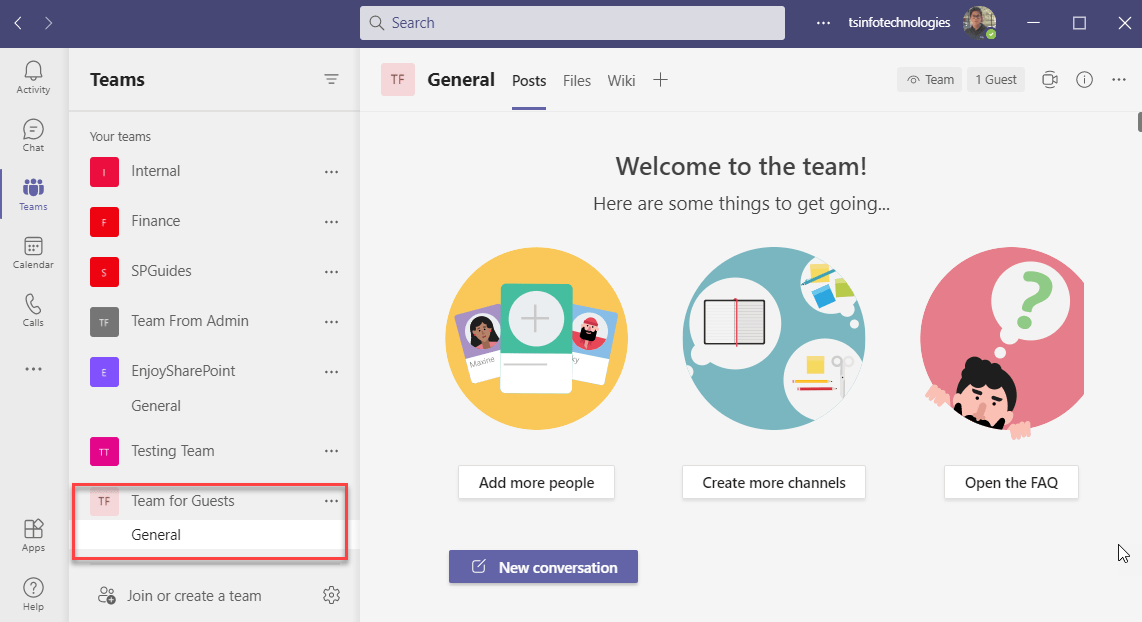This screenshot has width=1142, height=622.
Task: Open more added apps via sidebar ellipsis
Action: (x=32, y=369)
